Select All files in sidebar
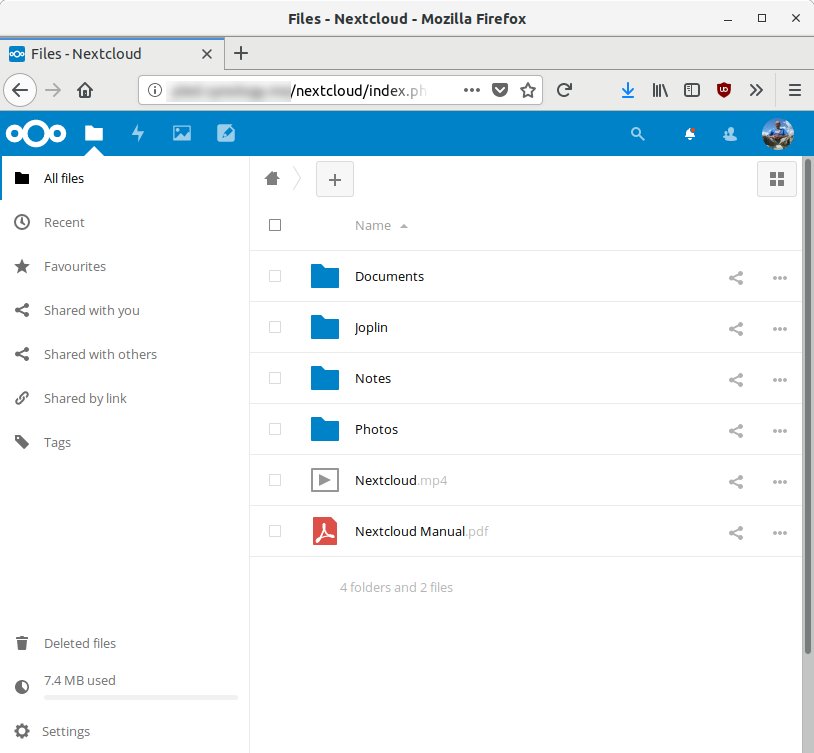Screen dimensions: 814x753 coord(125,178)
